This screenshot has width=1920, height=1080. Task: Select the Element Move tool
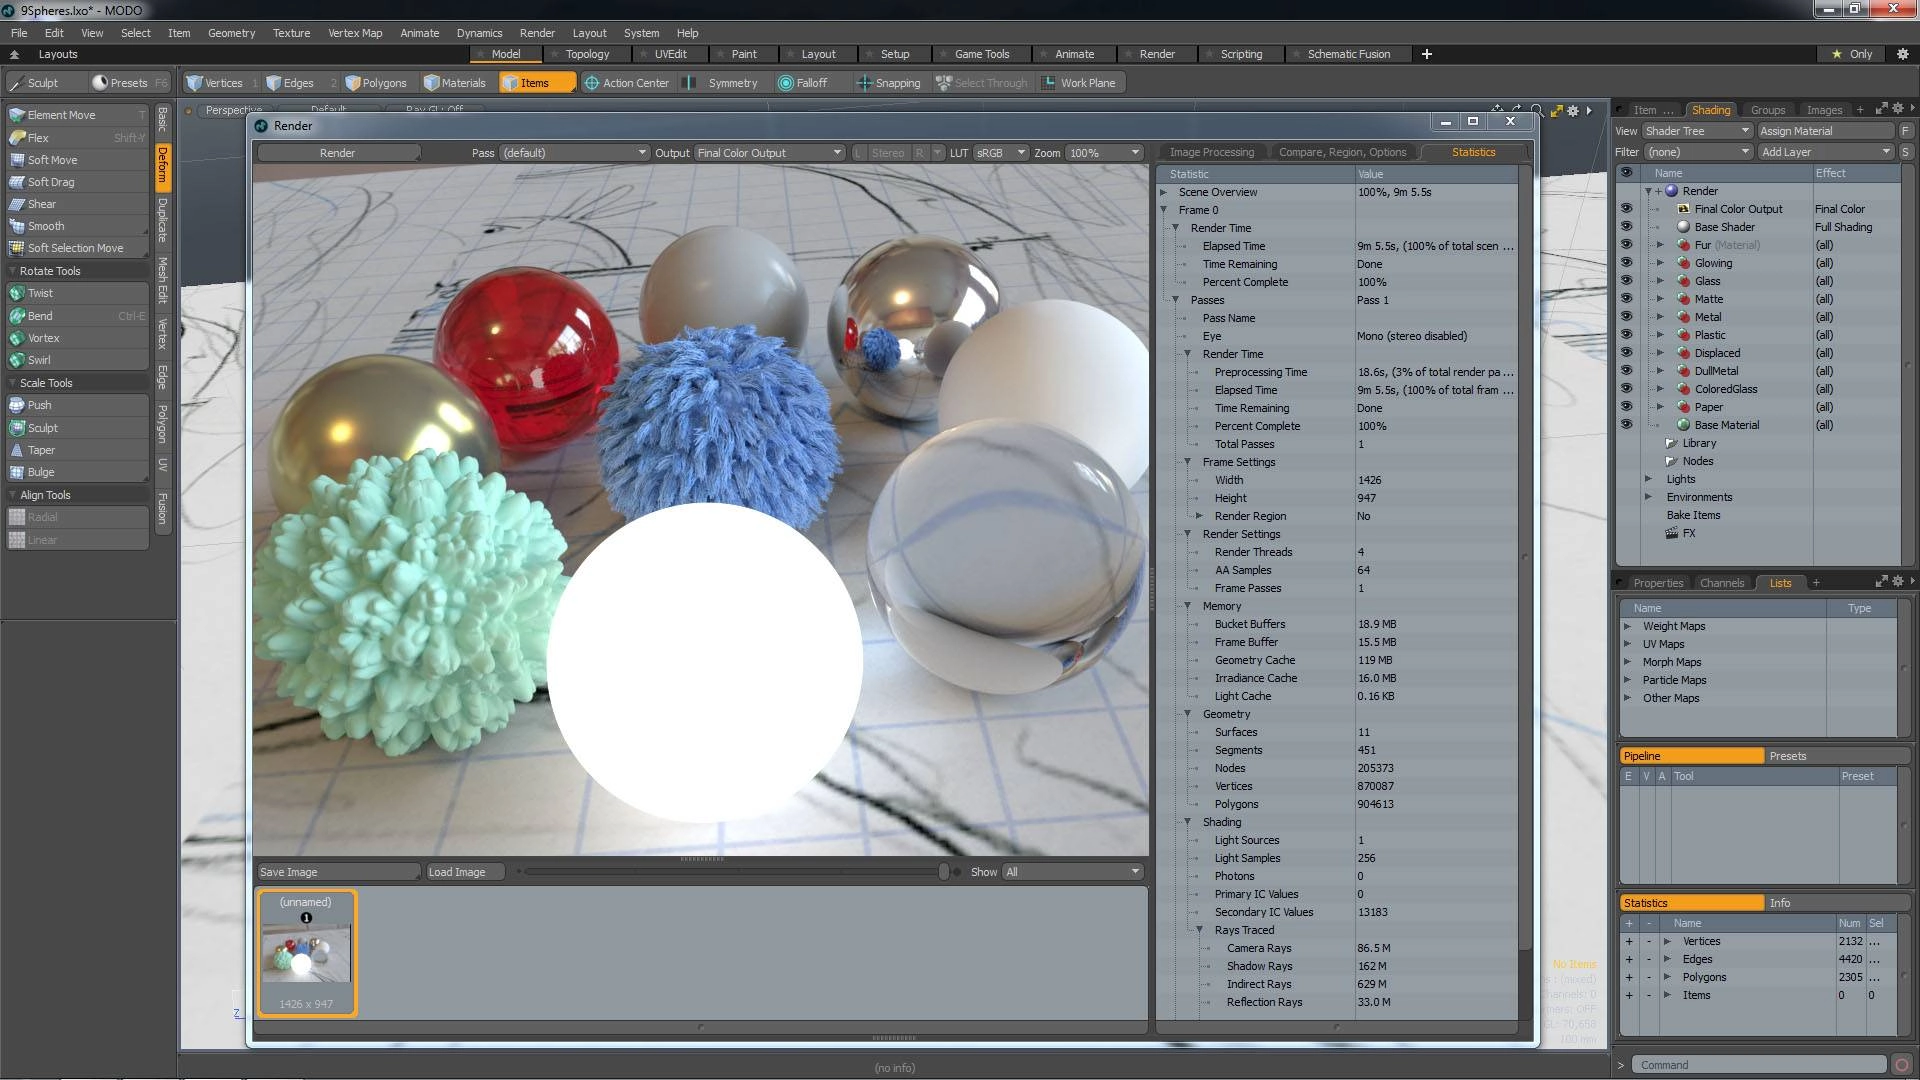pos(77,115)
